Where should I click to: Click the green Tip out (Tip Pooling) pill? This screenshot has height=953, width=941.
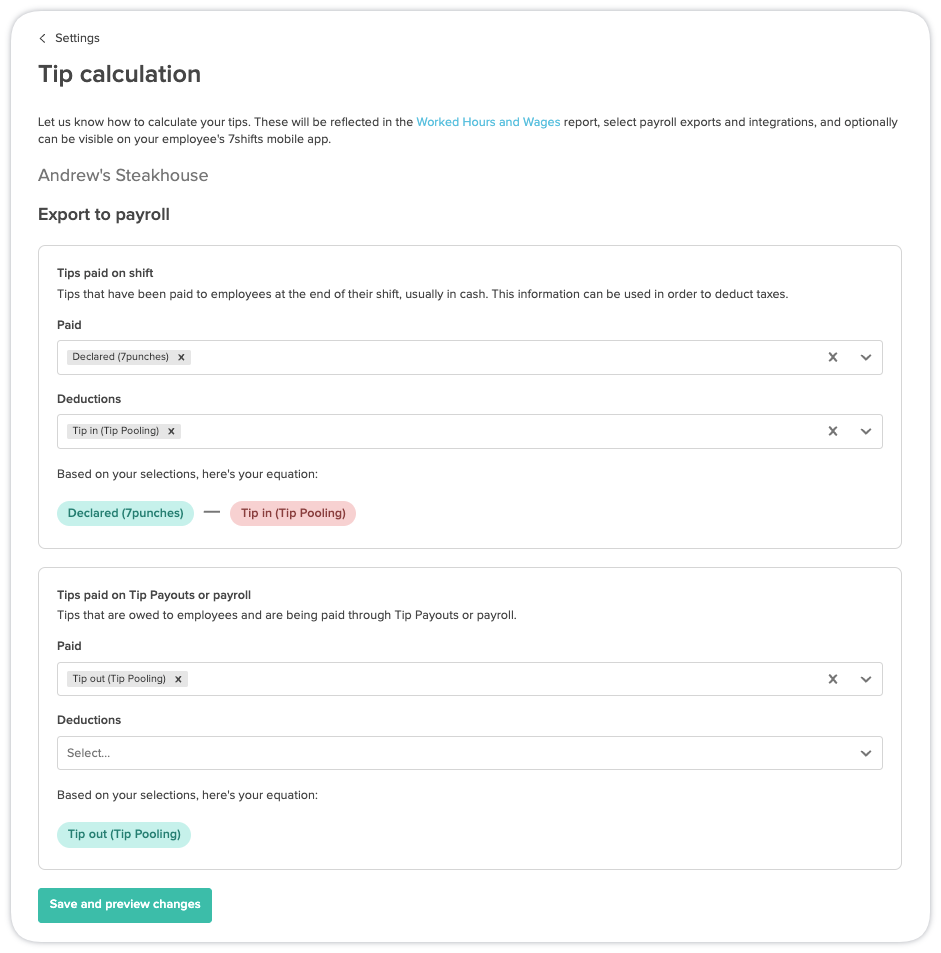point(124,834)
